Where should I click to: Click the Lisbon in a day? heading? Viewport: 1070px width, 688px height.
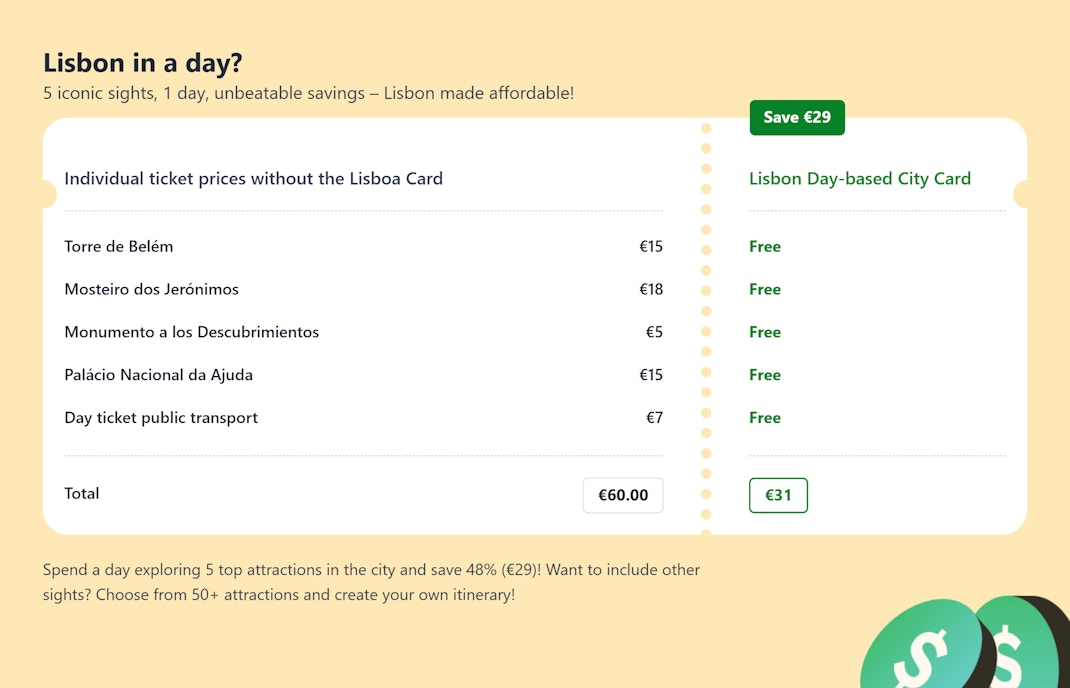point(143,63)
